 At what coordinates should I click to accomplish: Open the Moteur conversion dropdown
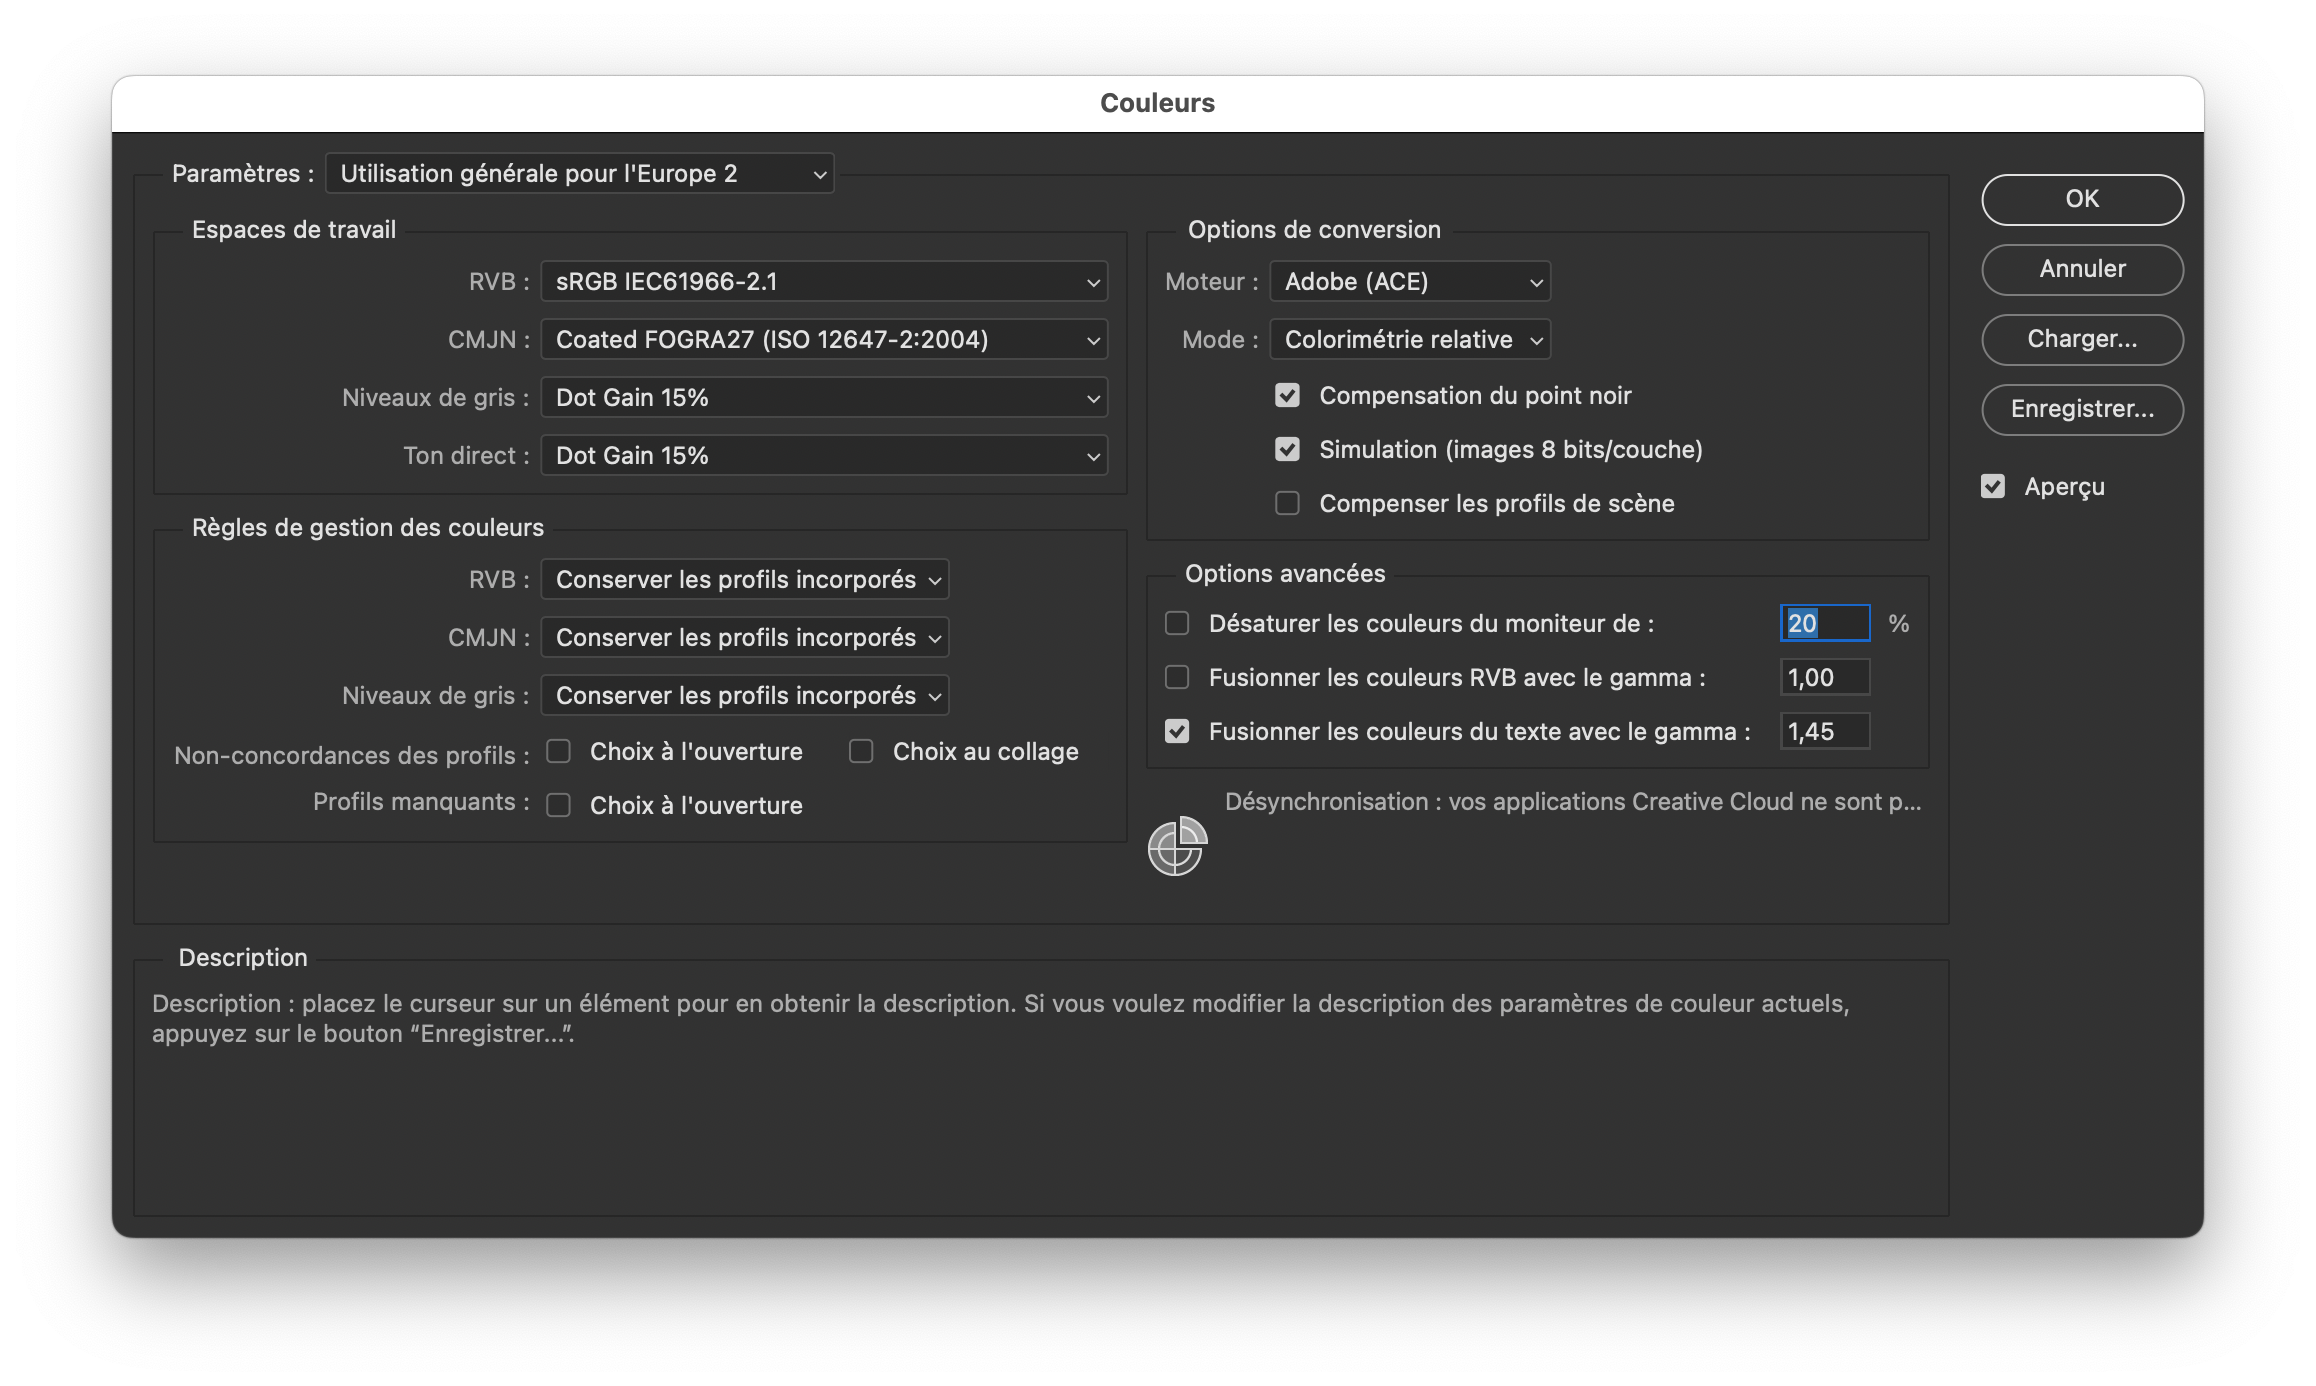point(1408,281)
